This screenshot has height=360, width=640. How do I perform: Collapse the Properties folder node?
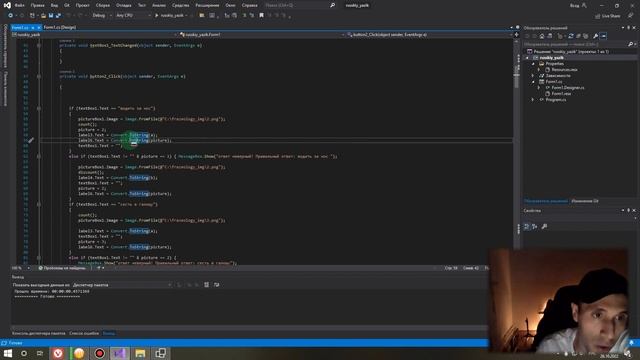pyautogui.click(x=533, y=64)
